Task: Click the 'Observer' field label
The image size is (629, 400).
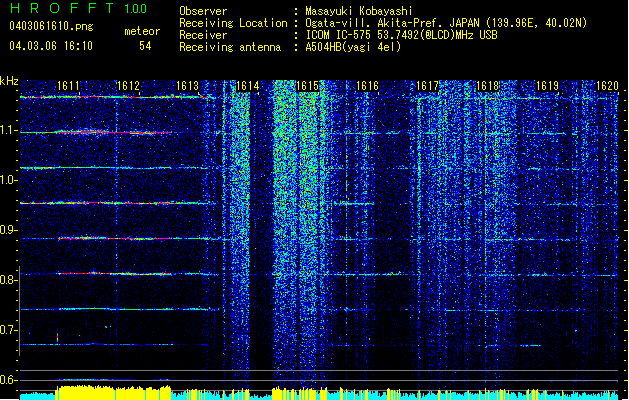Action: 203,11
